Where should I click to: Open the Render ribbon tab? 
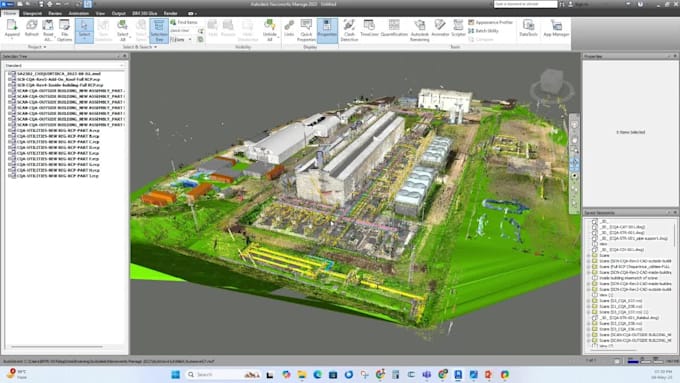pyautogui.click(x=170, y=13)
